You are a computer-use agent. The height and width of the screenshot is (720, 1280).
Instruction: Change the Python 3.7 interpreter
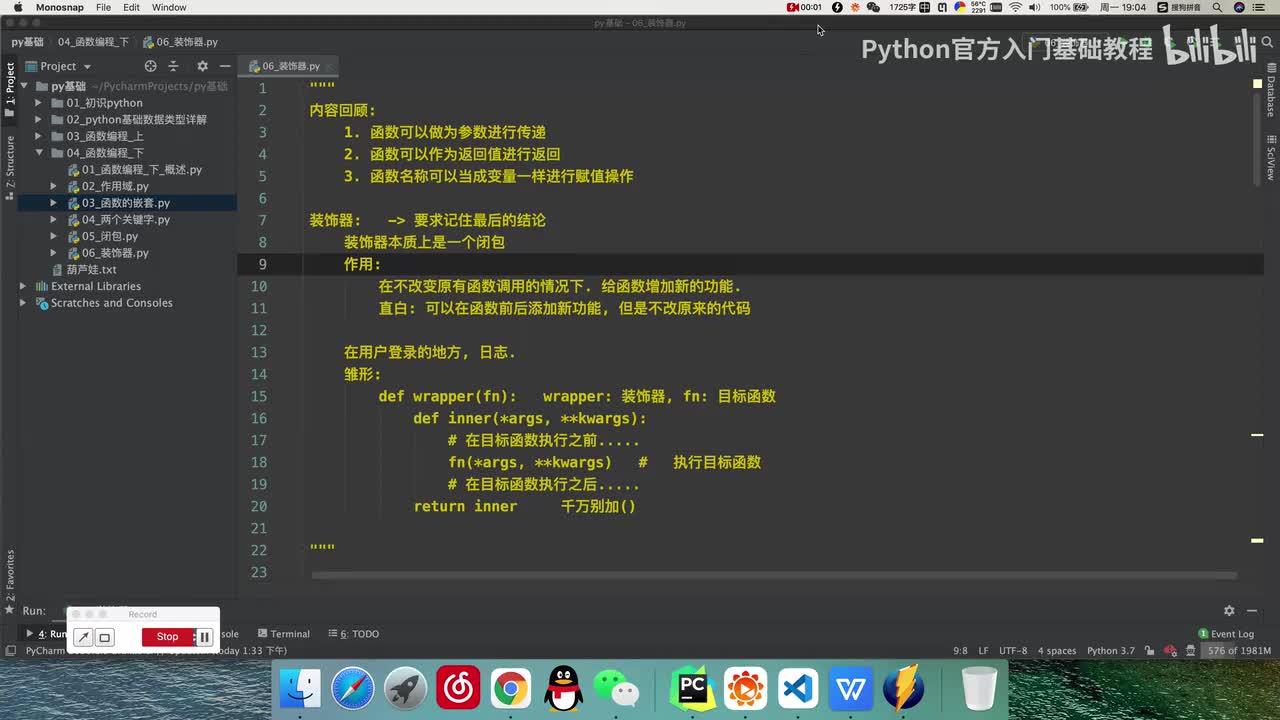click(1110, 651)
